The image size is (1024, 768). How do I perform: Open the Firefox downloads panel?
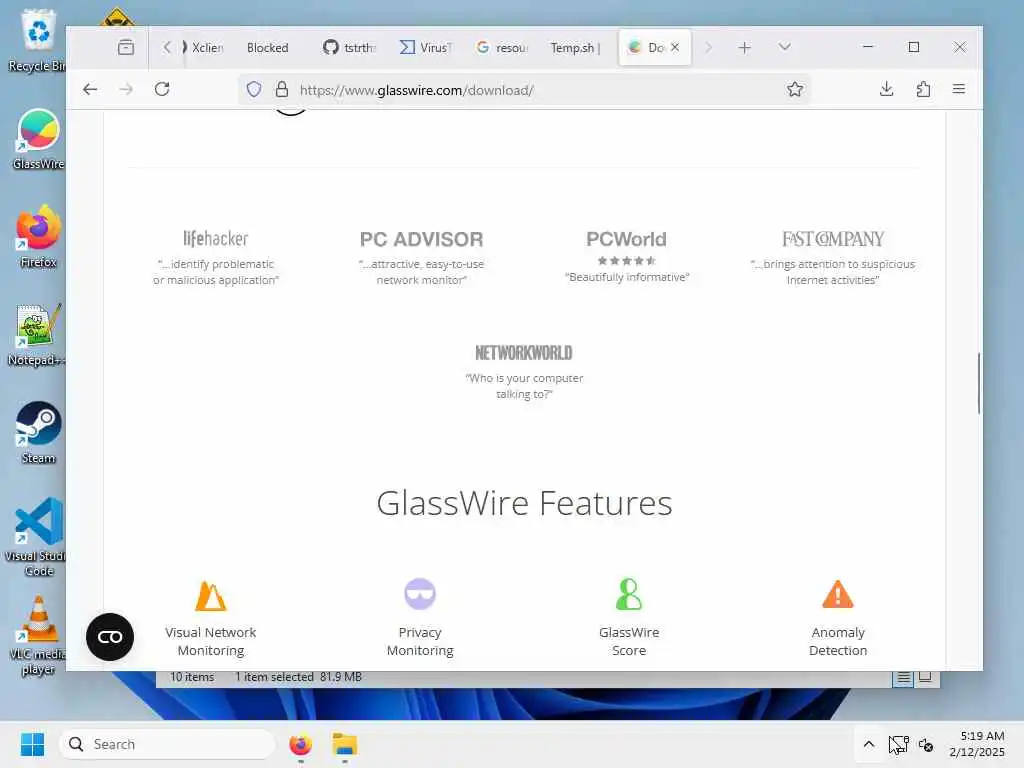click(x=886, y=89)
